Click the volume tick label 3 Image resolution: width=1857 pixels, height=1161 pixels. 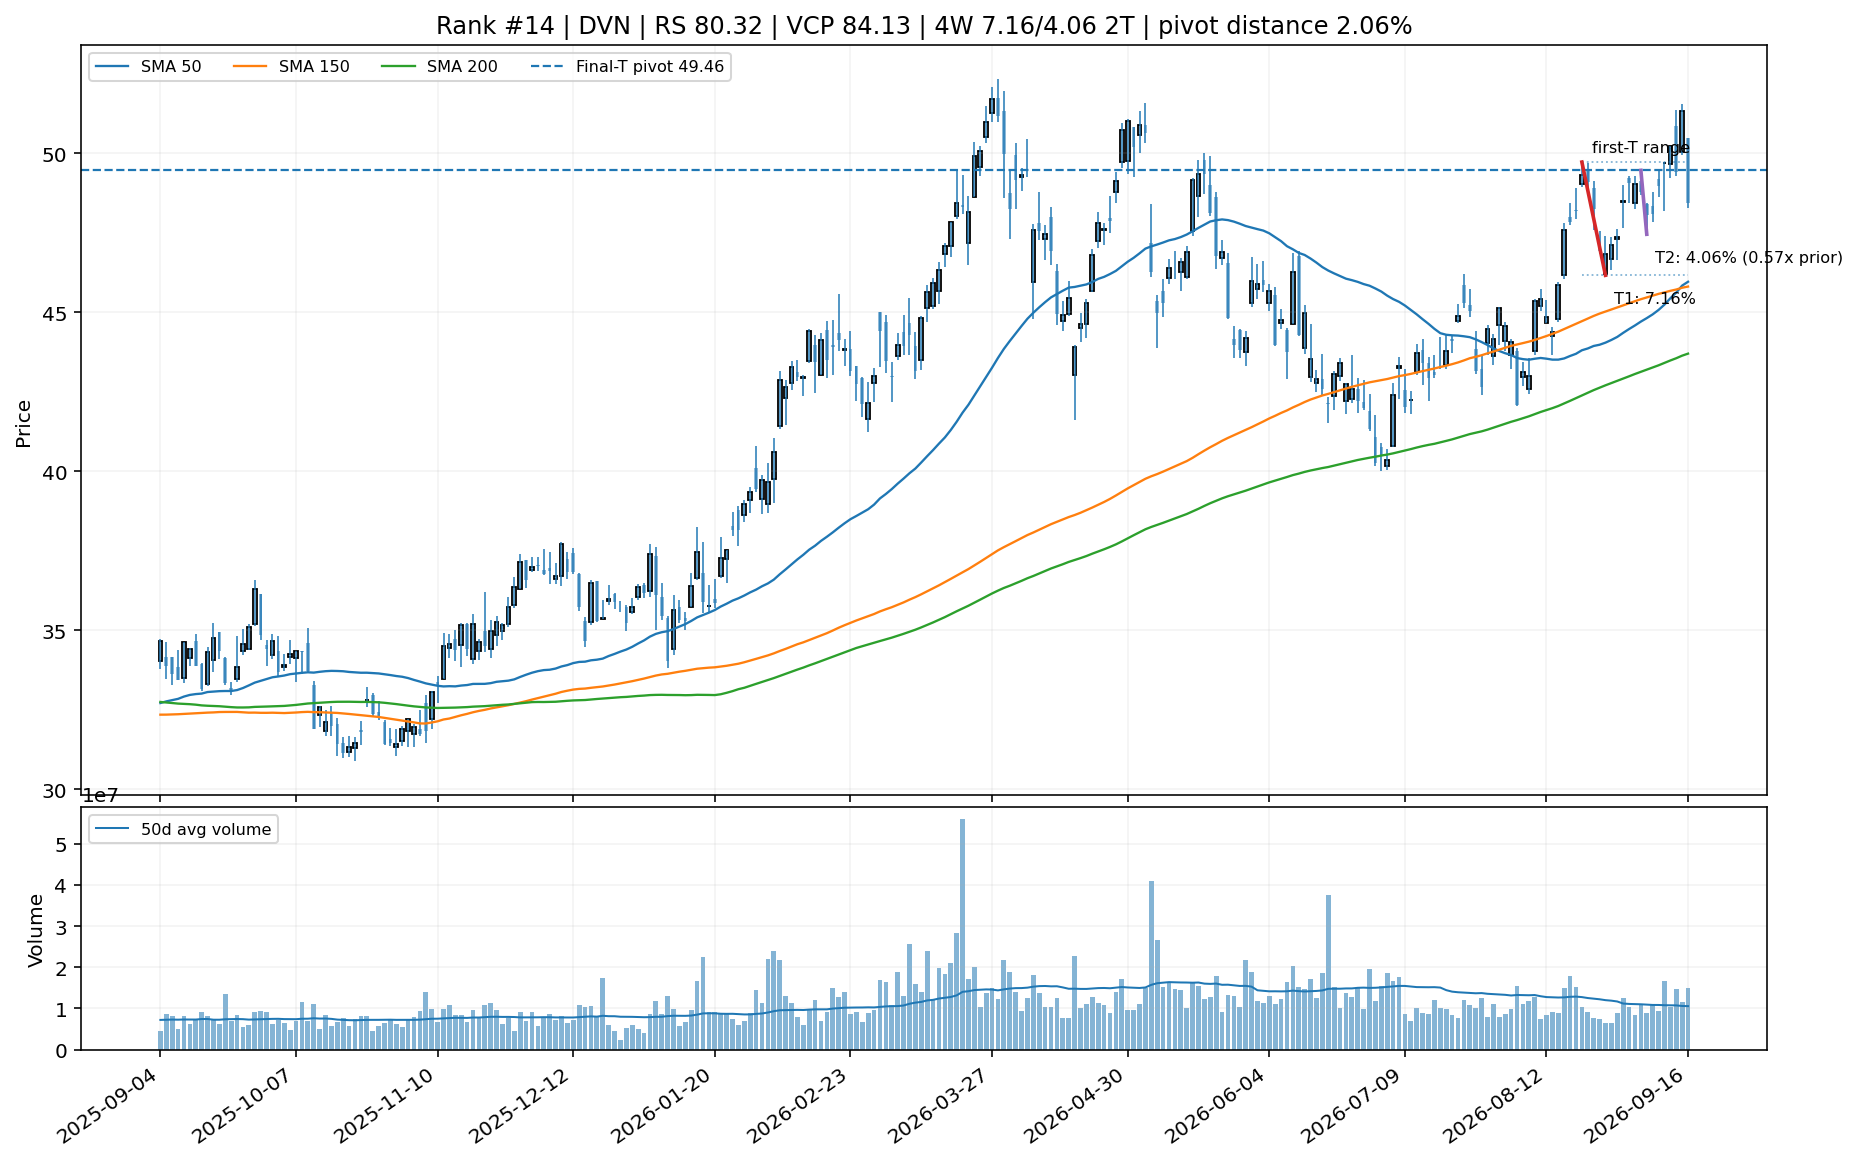tap(62, 927)
